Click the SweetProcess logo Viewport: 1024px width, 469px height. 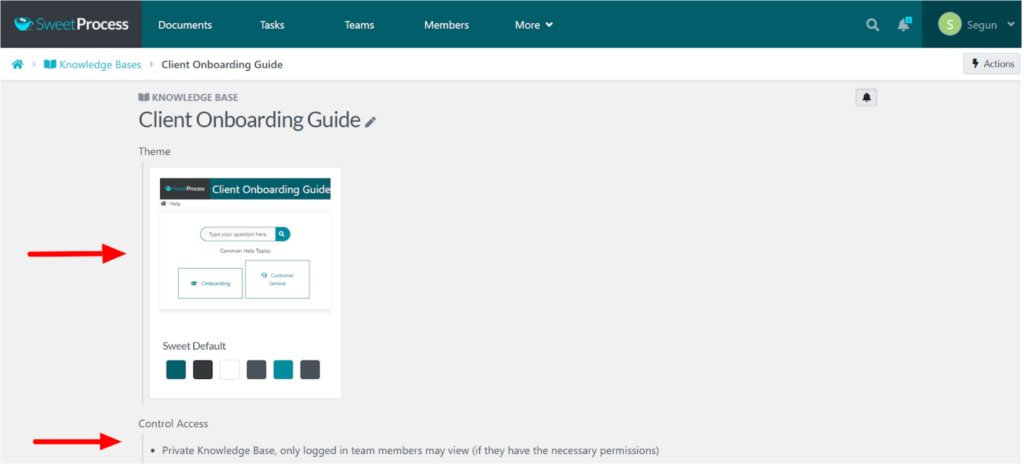point(71,24)
